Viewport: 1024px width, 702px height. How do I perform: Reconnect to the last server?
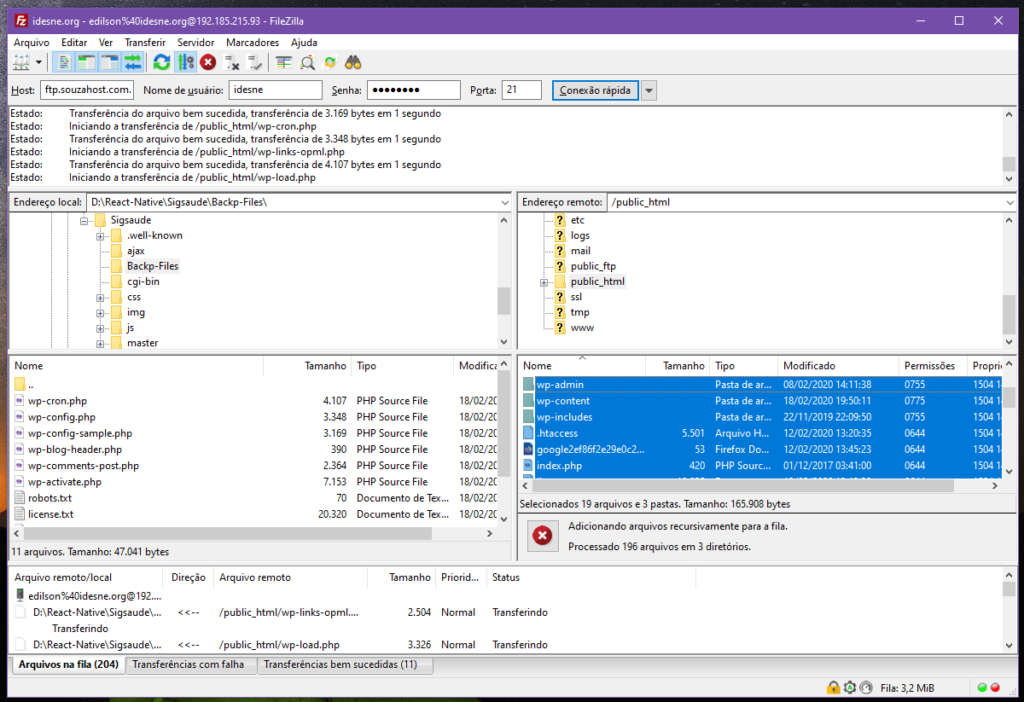tap(255, 63)
